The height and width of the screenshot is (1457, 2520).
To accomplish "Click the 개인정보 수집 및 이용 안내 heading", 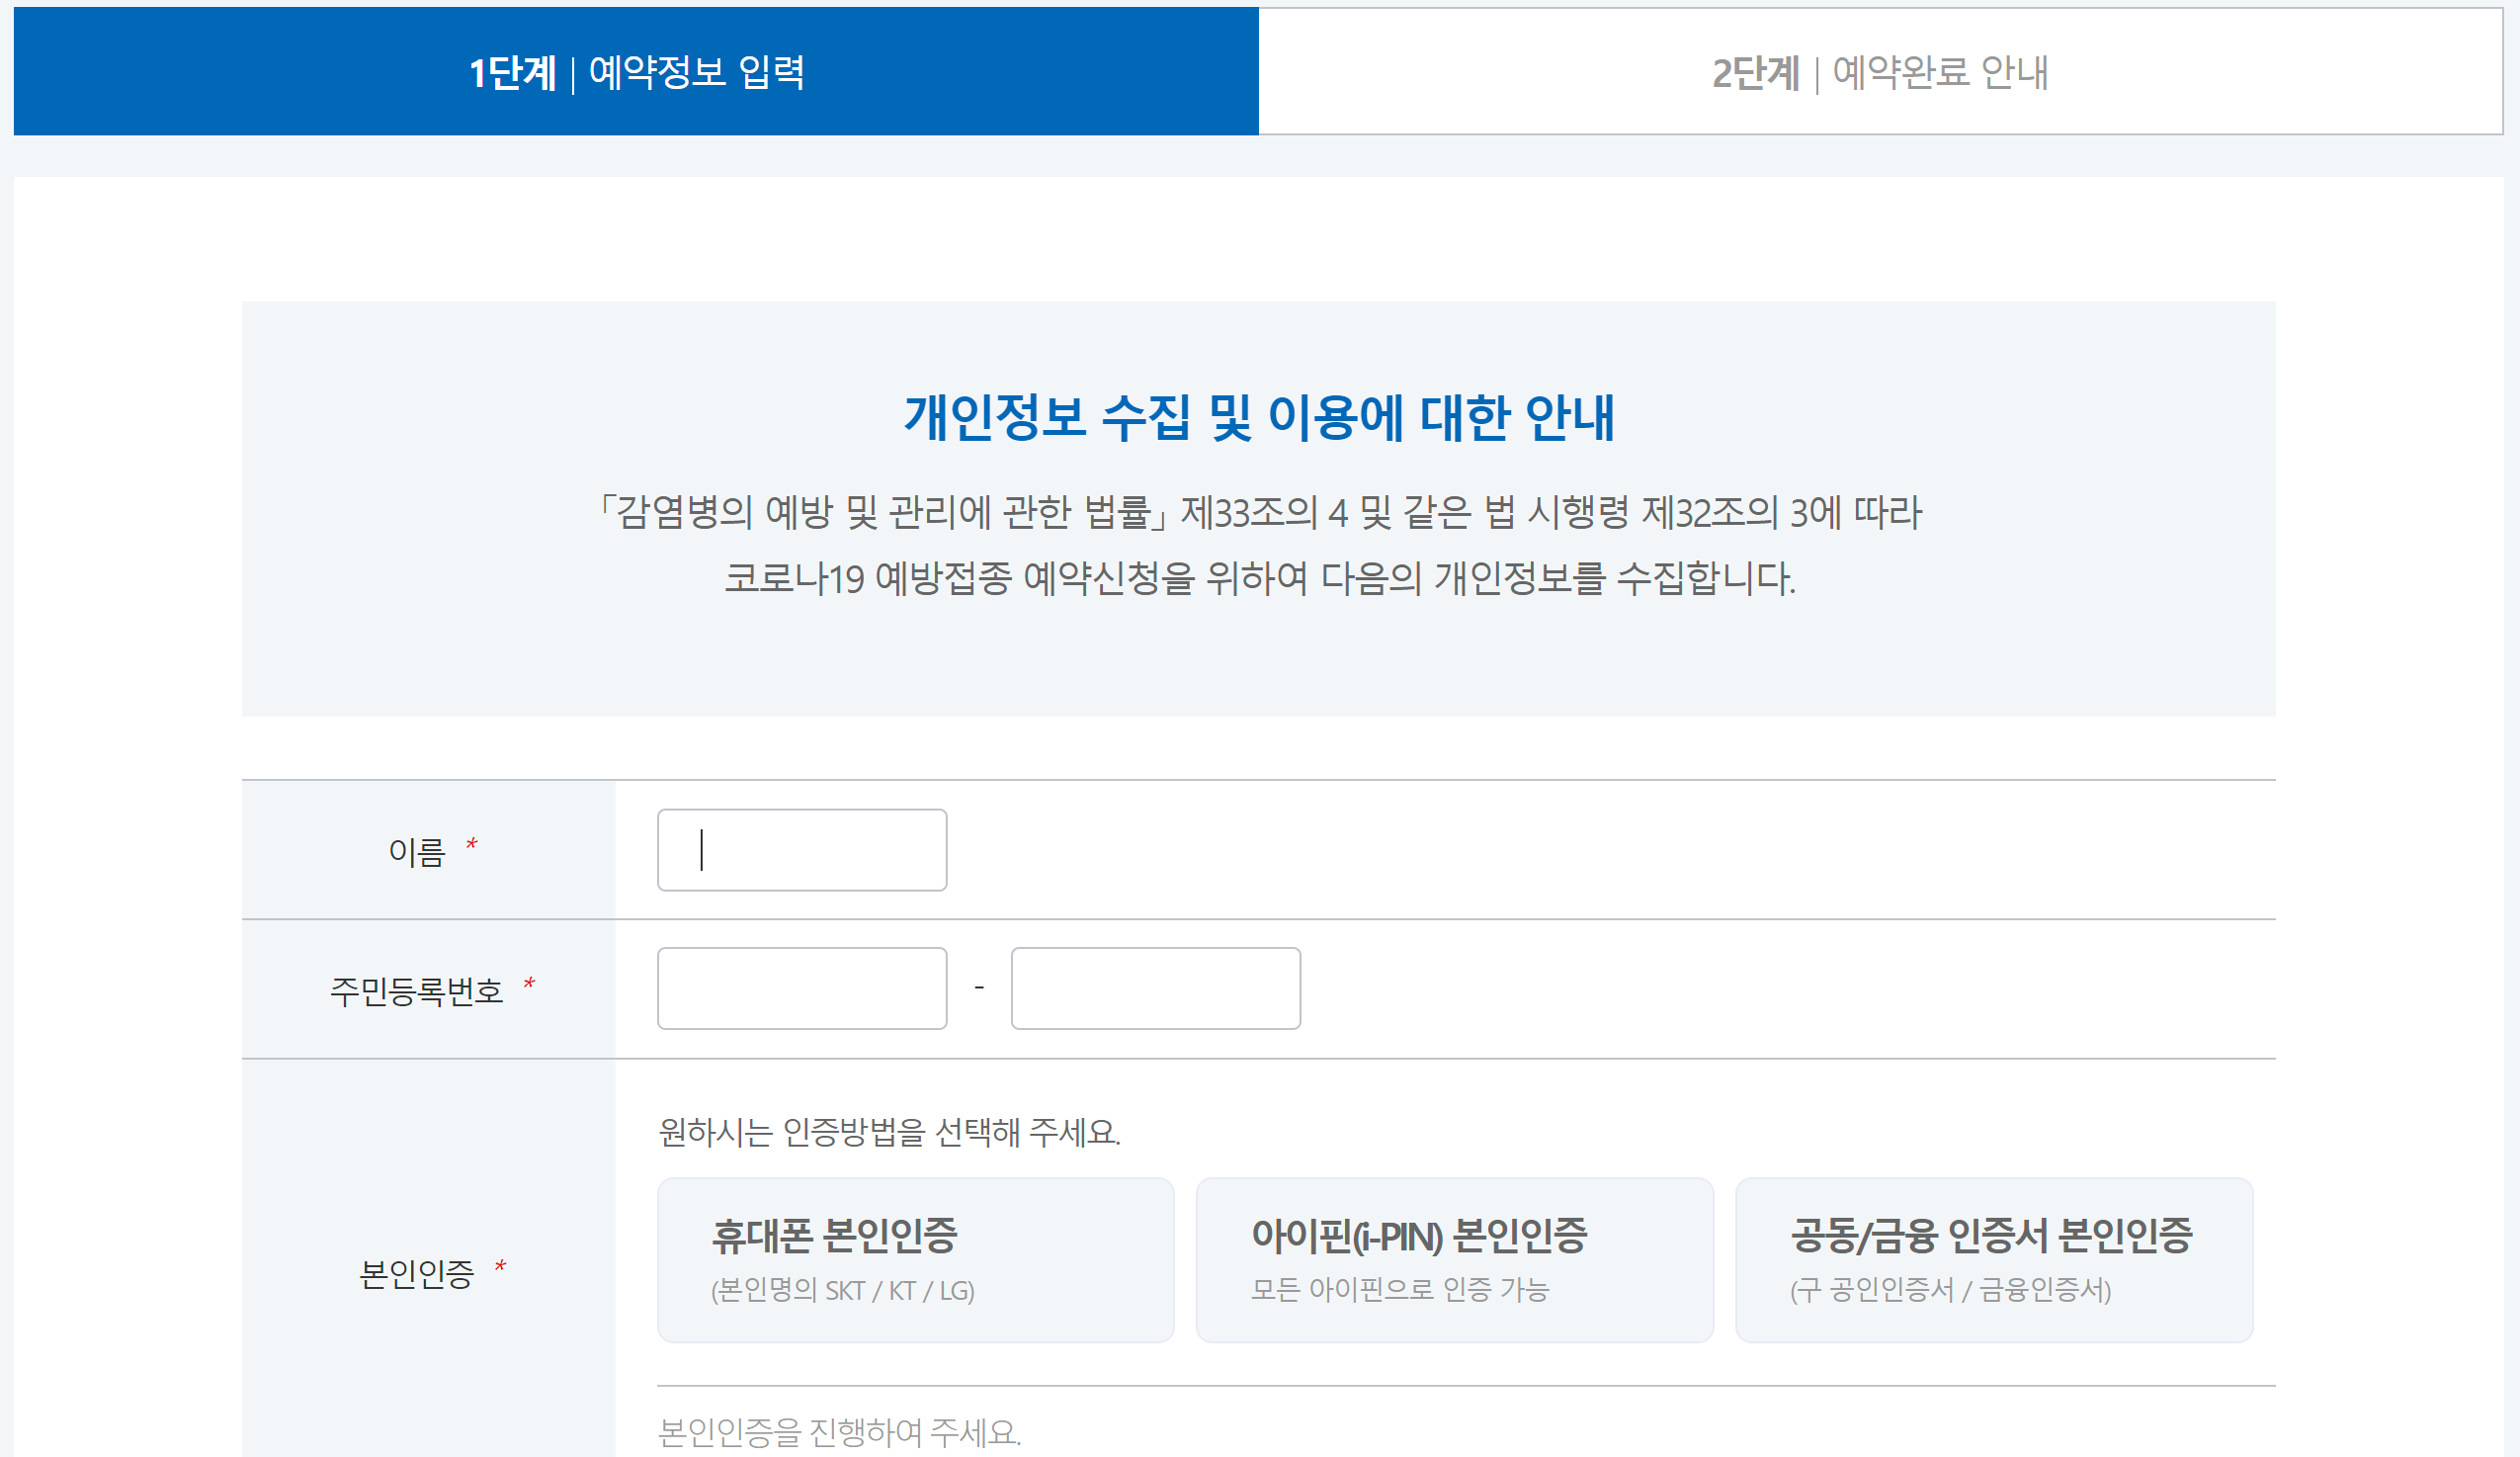I will point(1258,417).
